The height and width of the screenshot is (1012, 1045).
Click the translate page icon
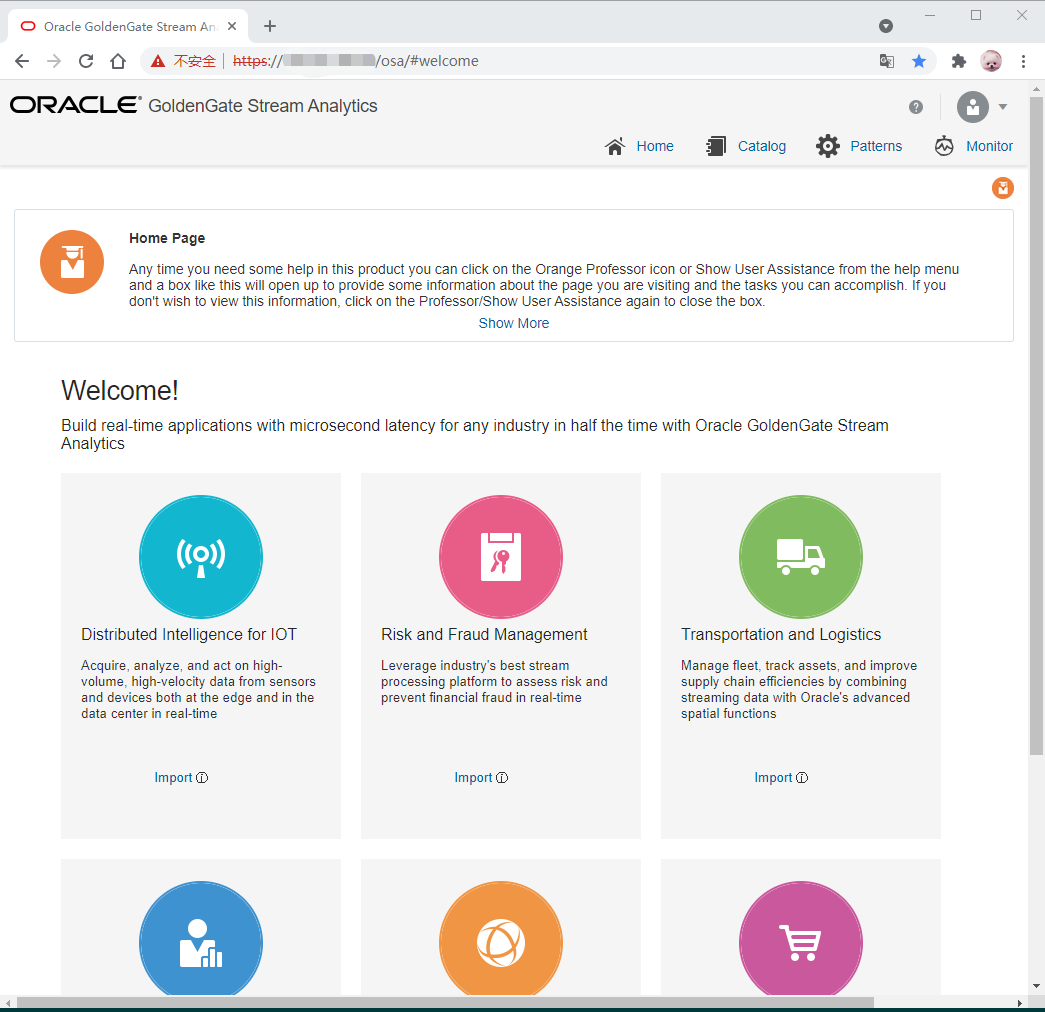pos(886,61)
